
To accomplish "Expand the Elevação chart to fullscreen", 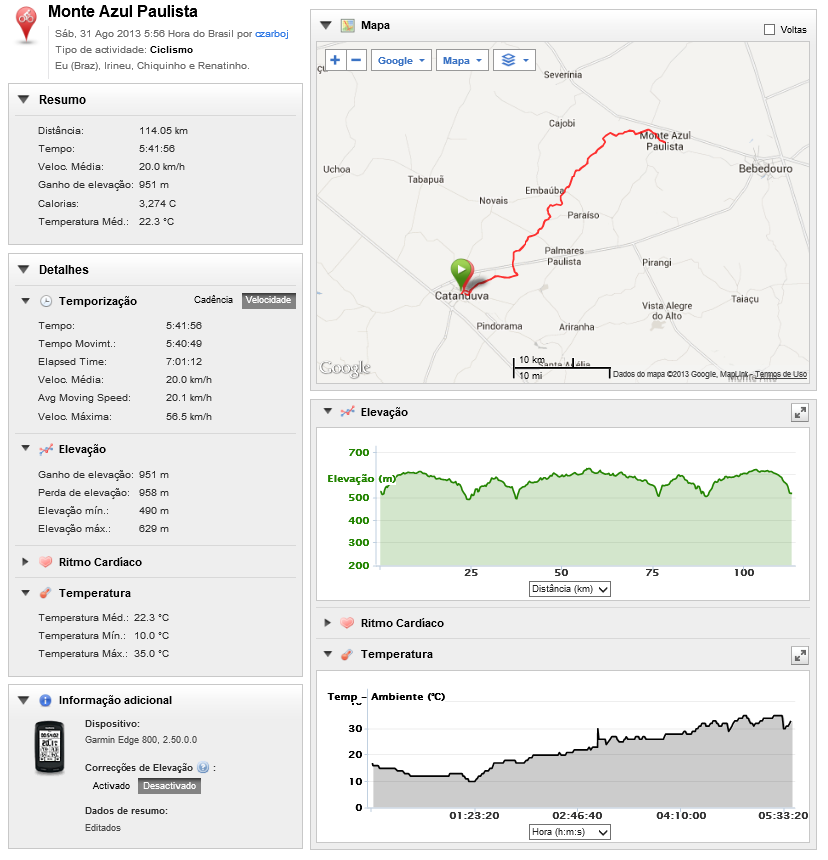I will (799, 412).
